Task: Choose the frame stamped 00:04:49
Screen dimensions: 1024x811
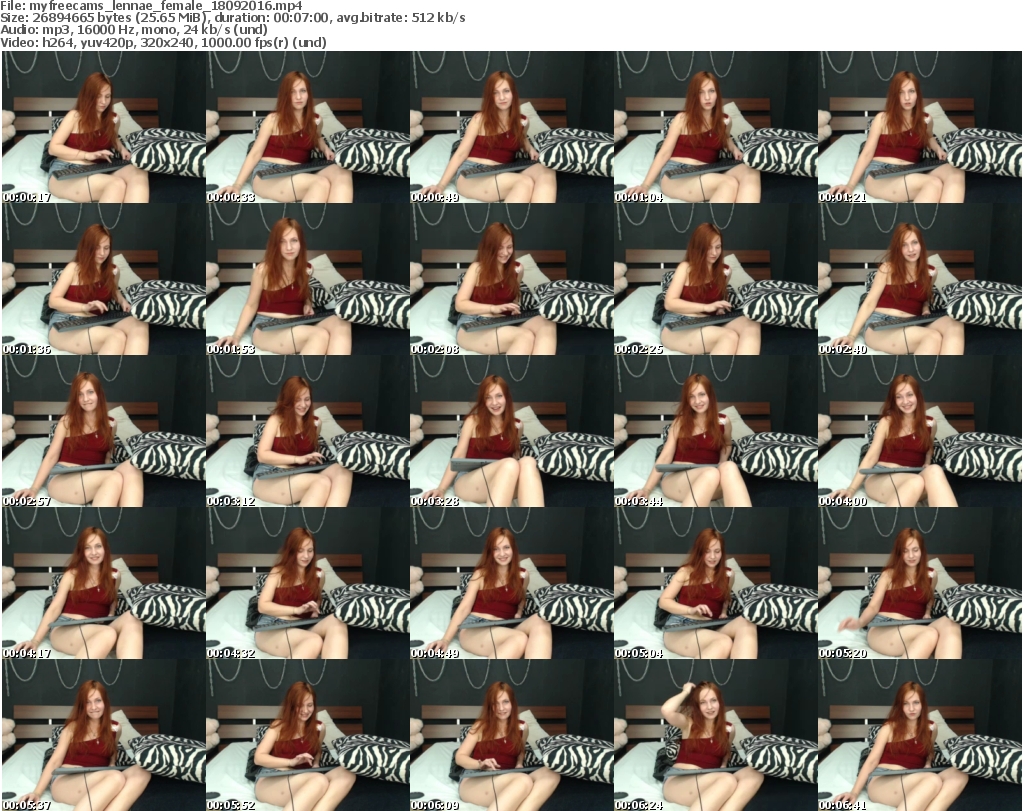Action: tap(511, 583)
